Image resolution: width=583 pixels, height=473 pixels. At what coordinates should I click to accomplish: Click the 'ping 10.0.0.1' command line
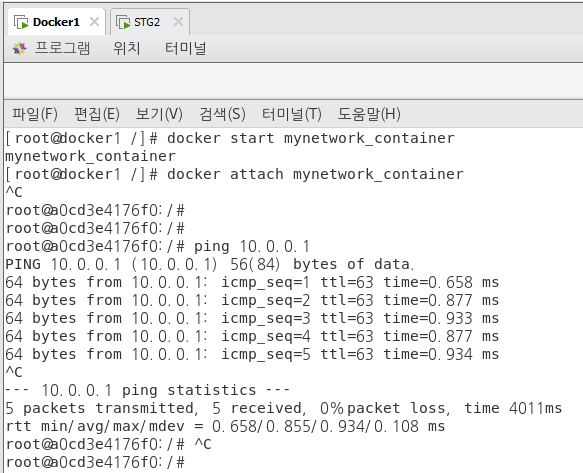pyautogui.click(x=158, y=246)
